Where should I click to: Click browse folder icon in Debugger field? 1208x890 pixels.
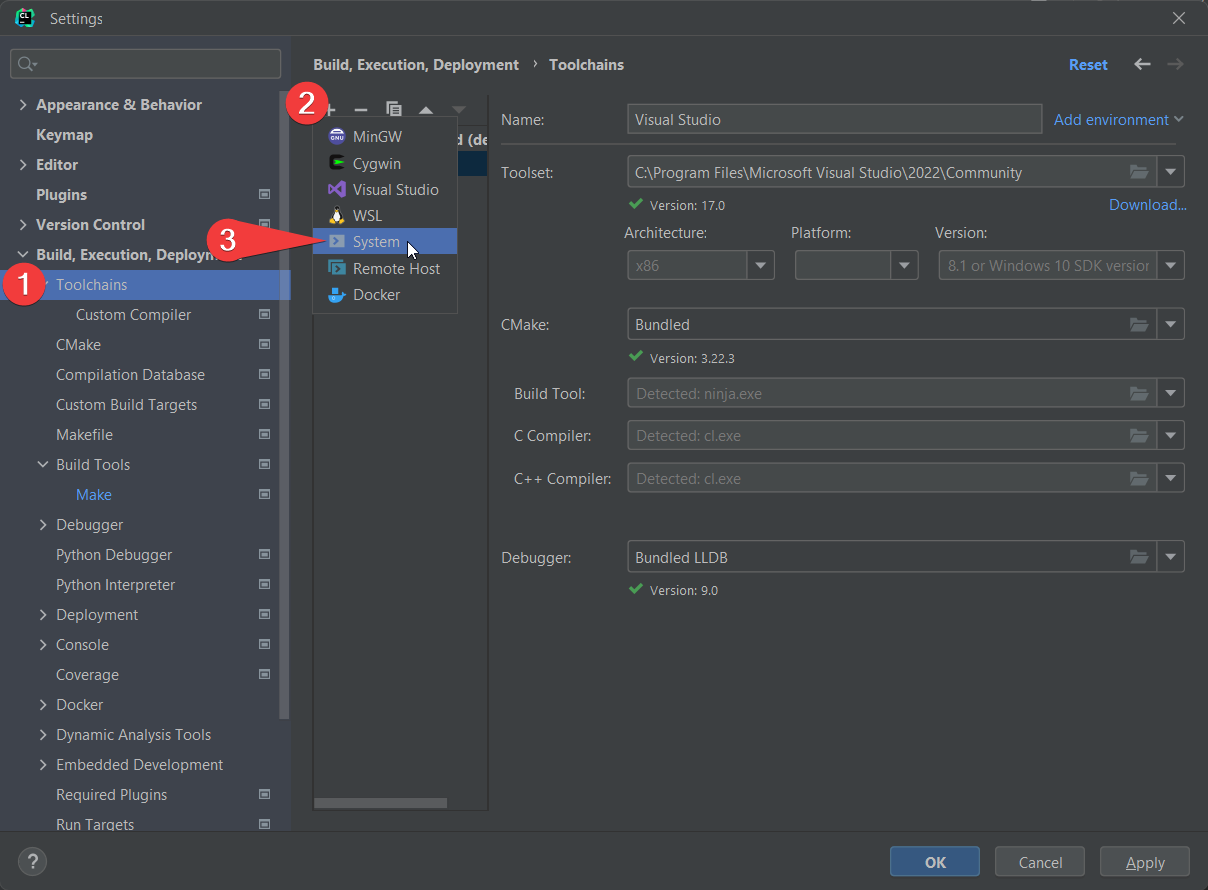[1138, 557]
